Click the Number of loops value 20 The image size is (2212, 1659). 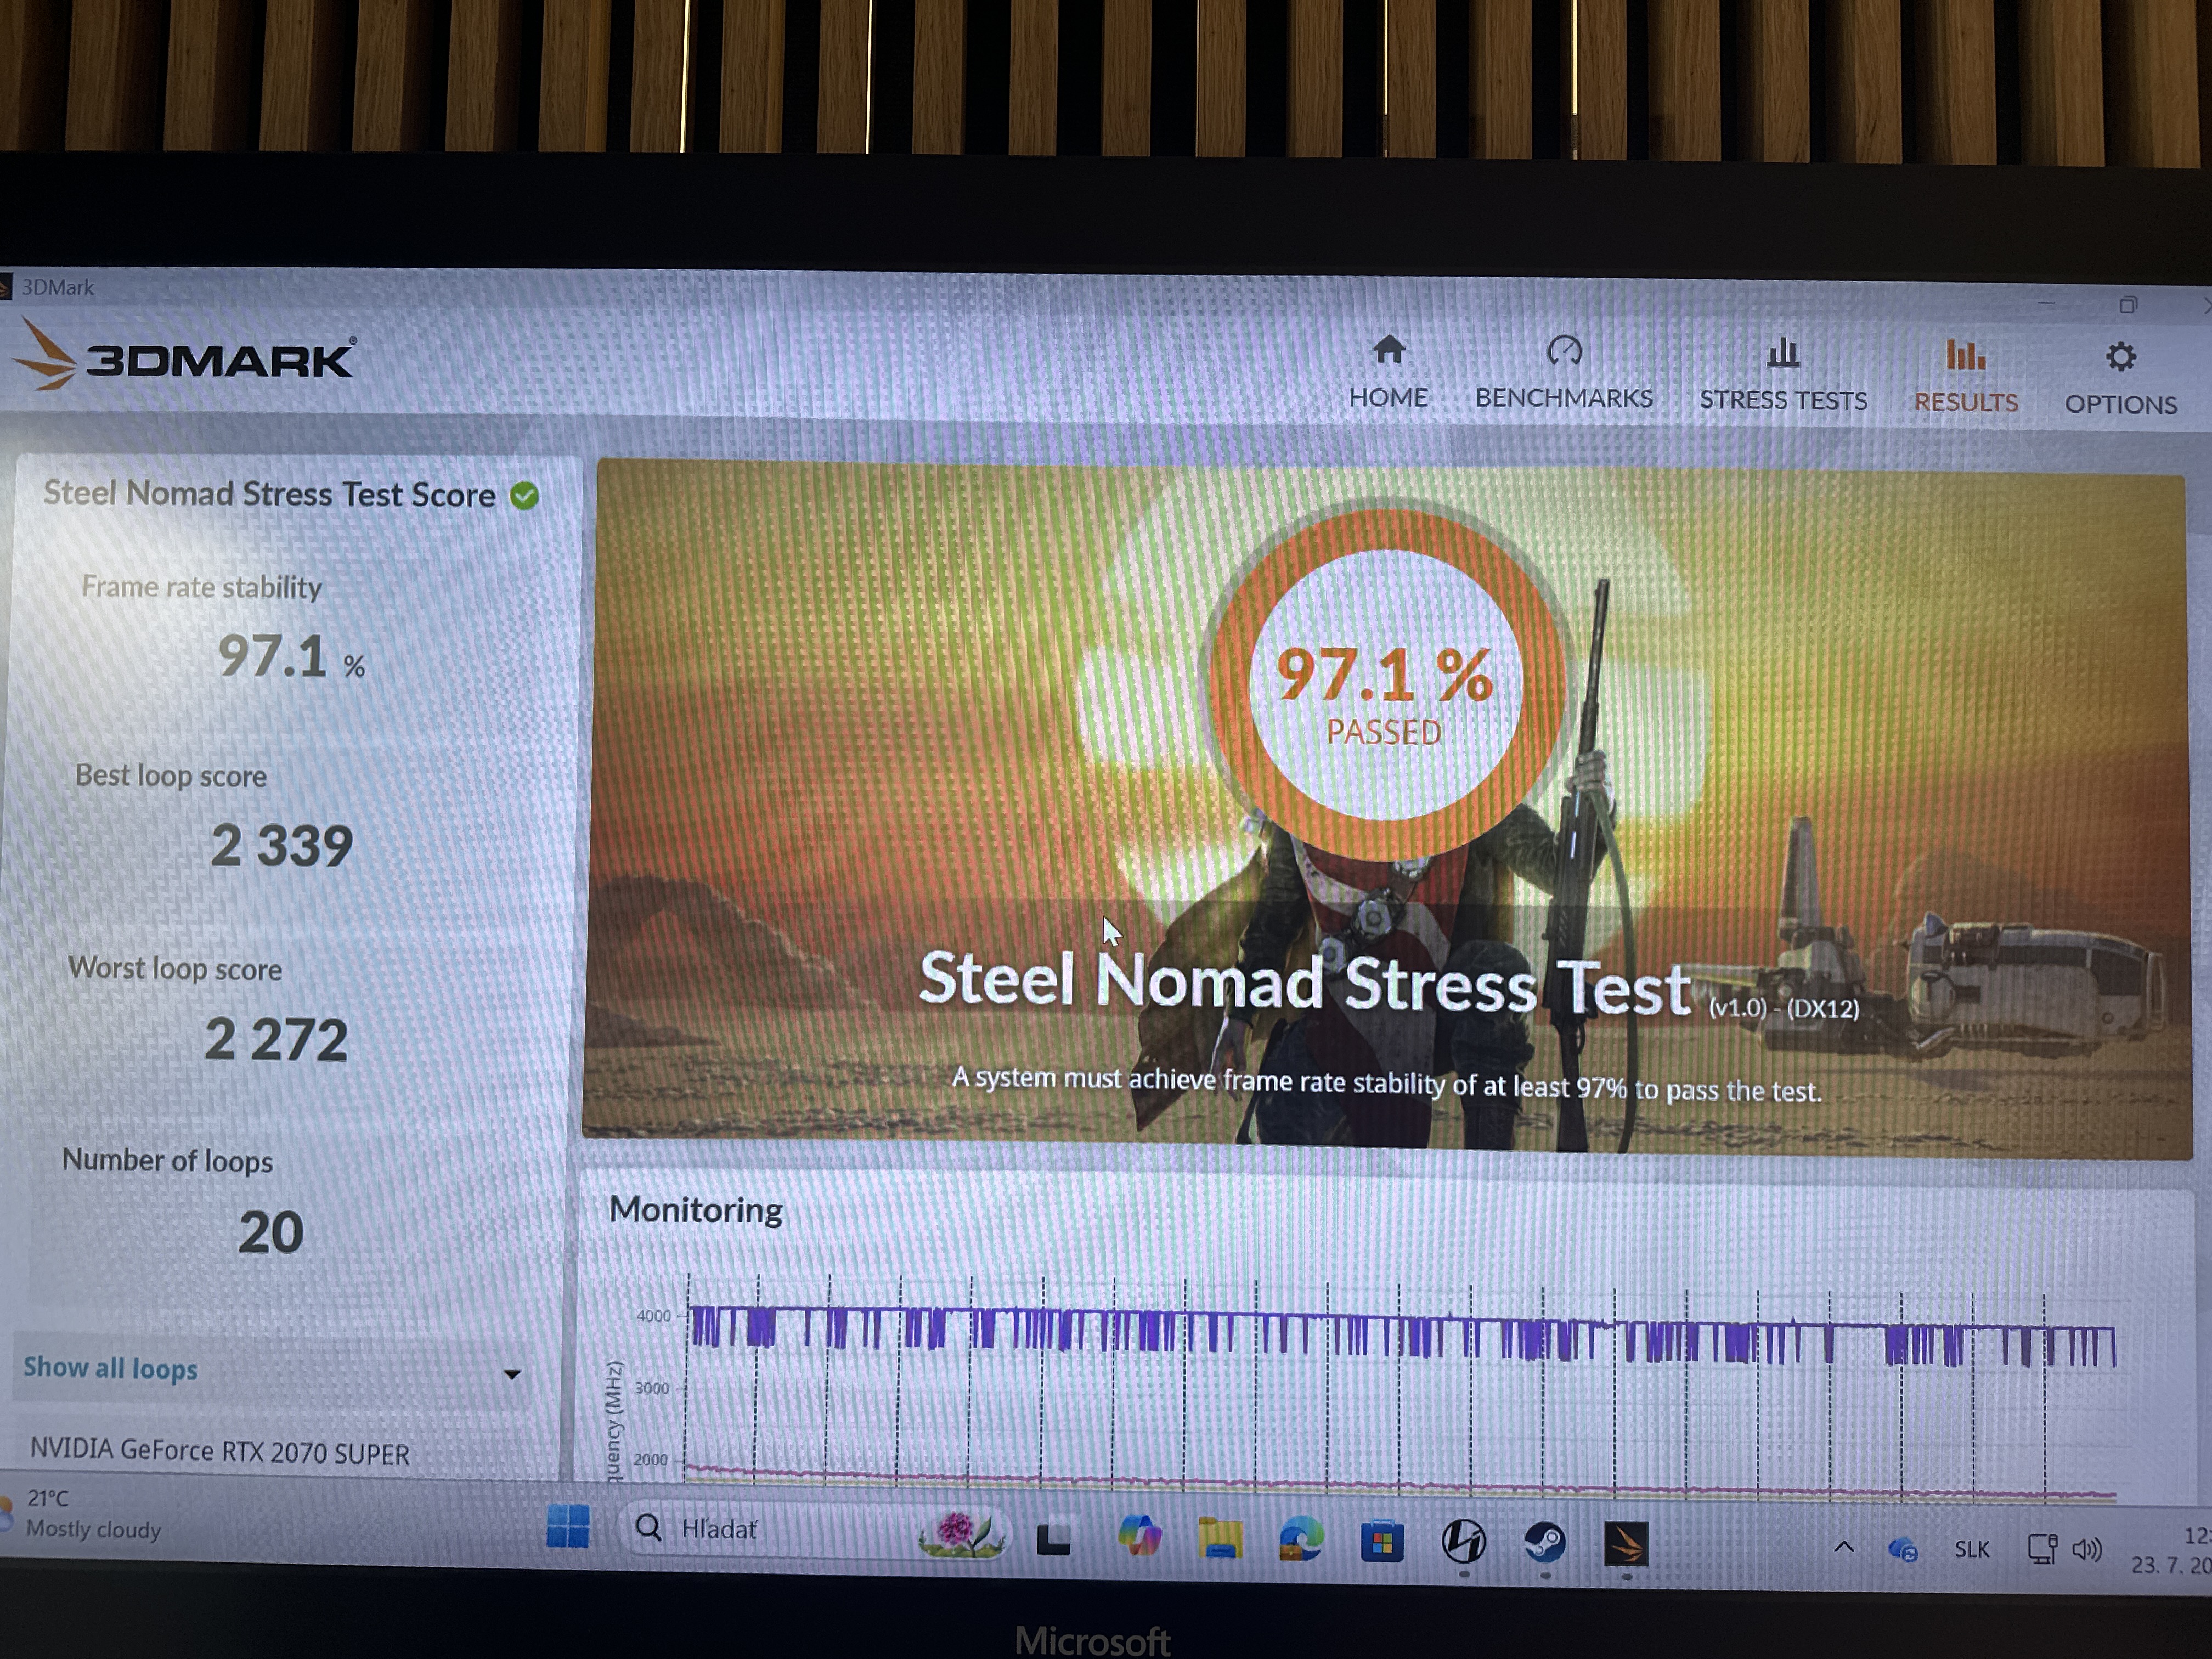click(x=271, y=1232)
